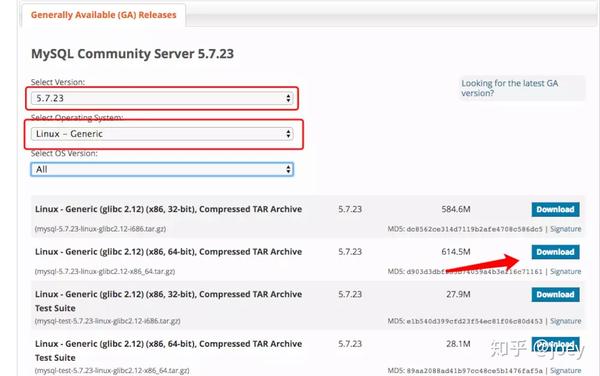Download the 614.5M x86 64-bit TAR Archive

coord(555,252)
